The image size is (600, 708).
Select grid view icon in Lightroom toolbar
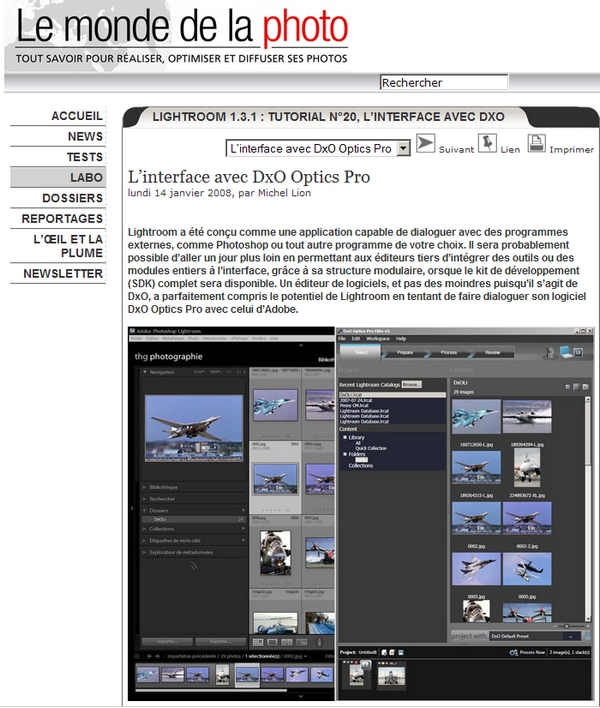[x=258, y=642]
